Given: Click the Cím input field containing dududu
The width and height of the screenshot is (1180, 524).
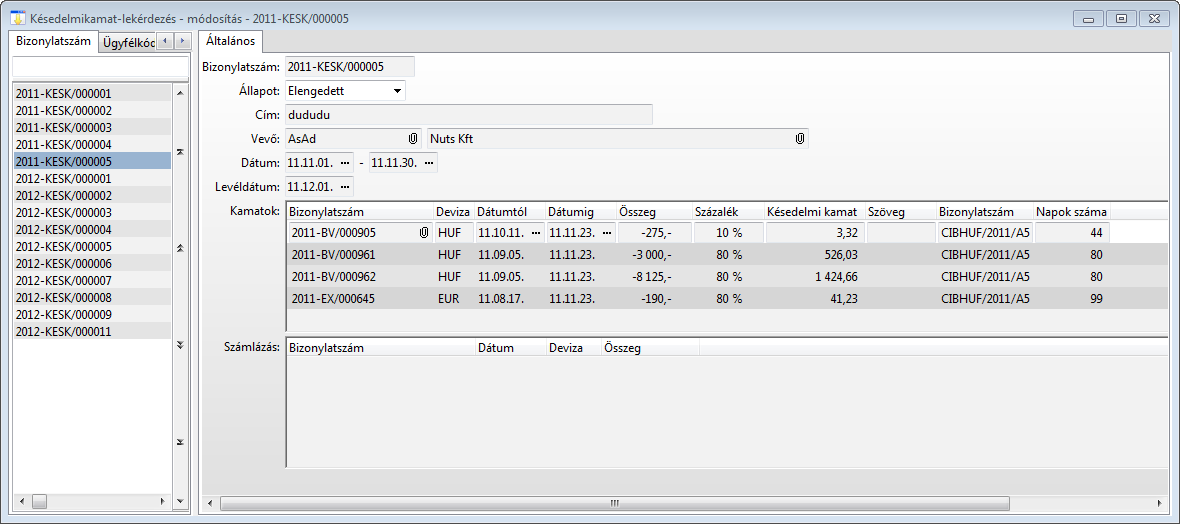Looking at the screenshot, I should click(x=468, y=115).
